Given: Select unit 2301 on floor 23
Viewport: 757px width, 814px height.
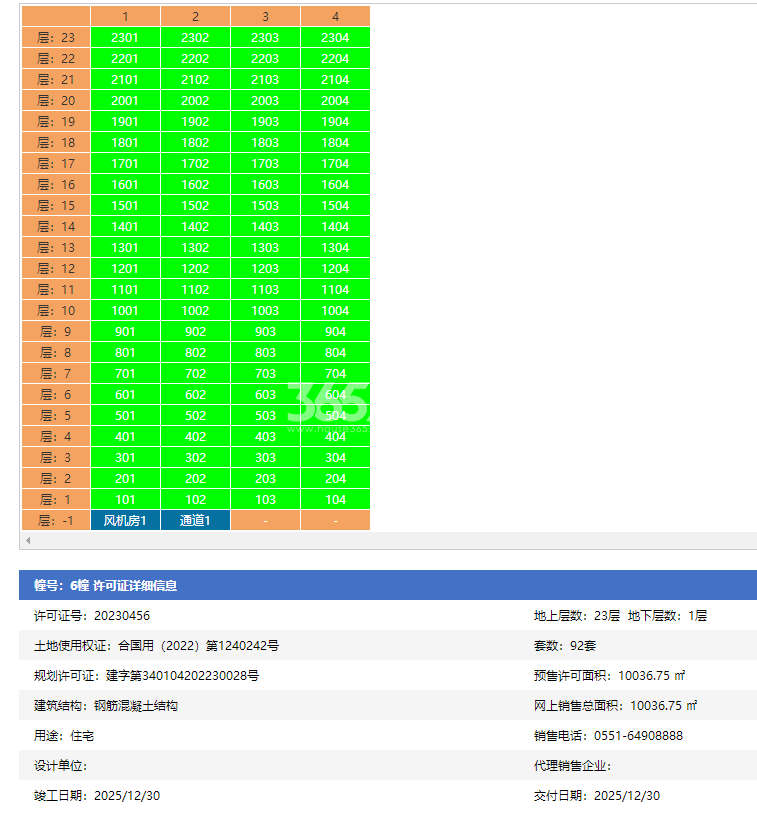Looking at the screenshot, I should (x=125, y=37).
